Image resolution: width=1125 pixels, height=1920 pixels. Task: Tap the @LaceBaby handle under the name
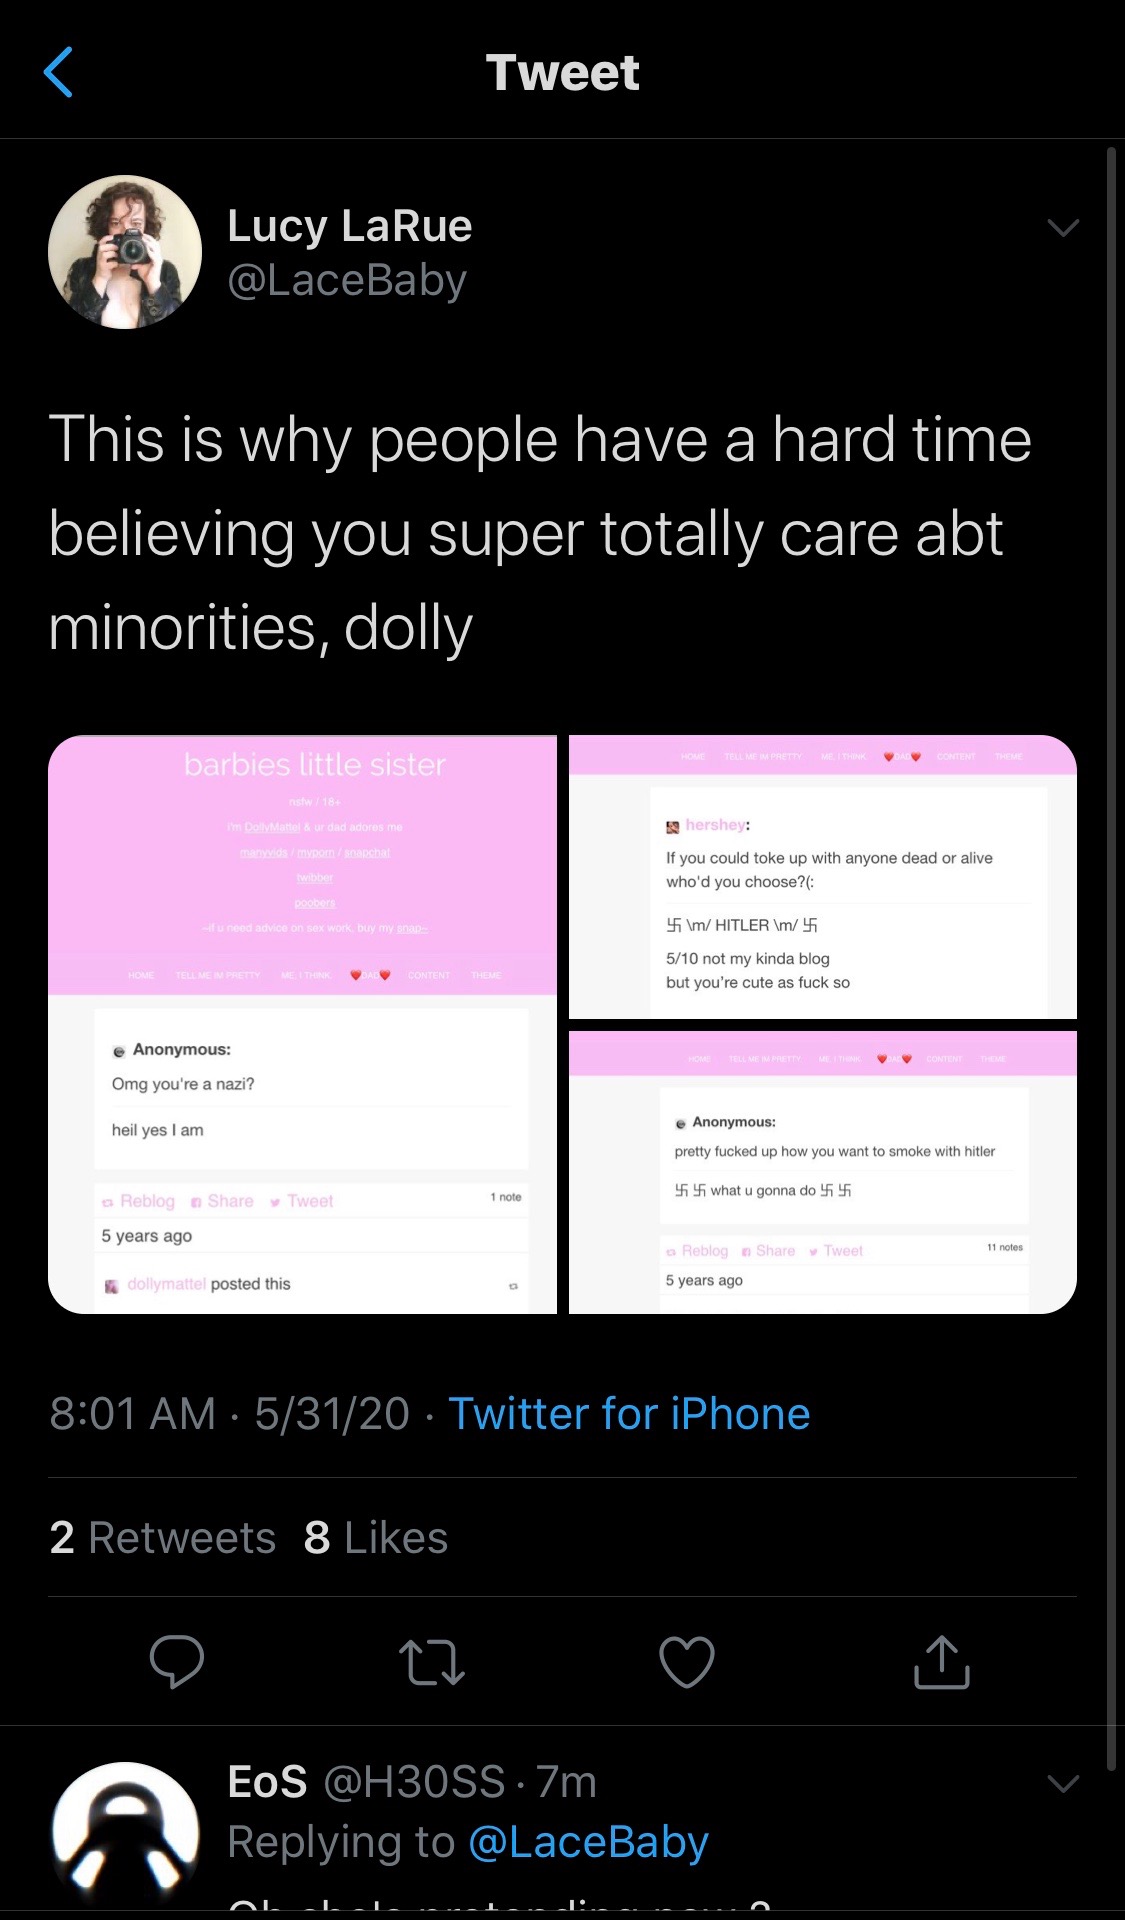(x=347, y=280)
